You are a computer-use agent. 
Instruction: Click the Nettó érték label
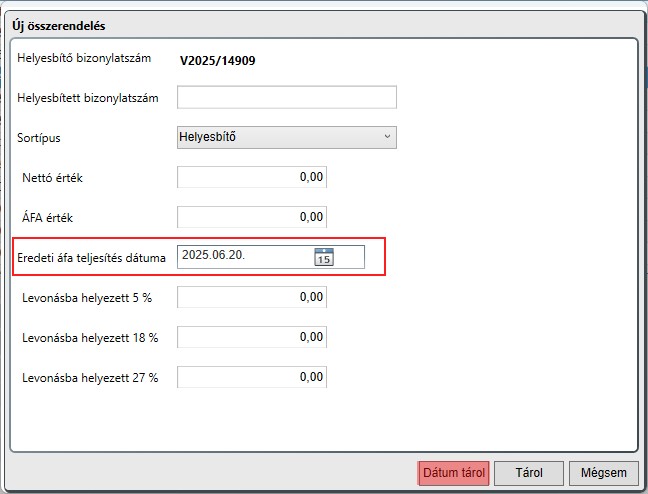[x=52, y=178]
